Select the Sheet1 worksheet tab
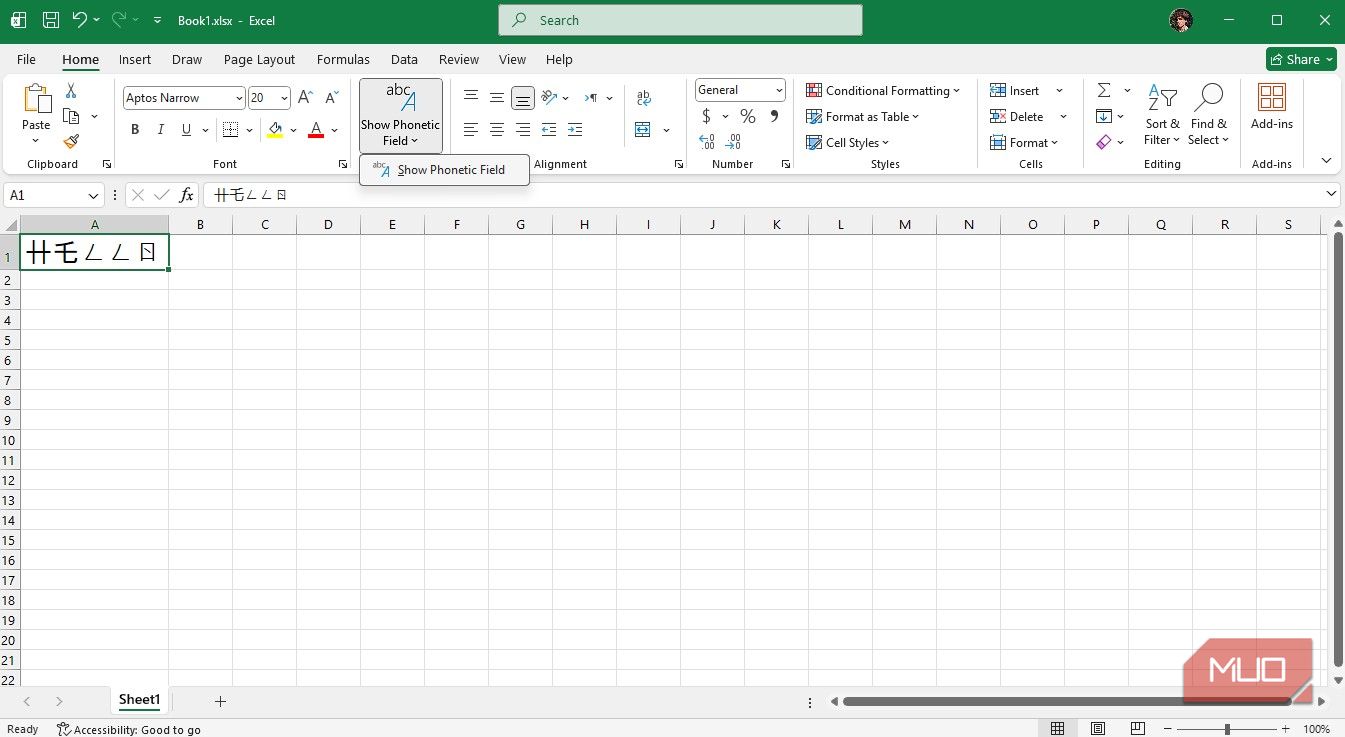 click(140, 700)
